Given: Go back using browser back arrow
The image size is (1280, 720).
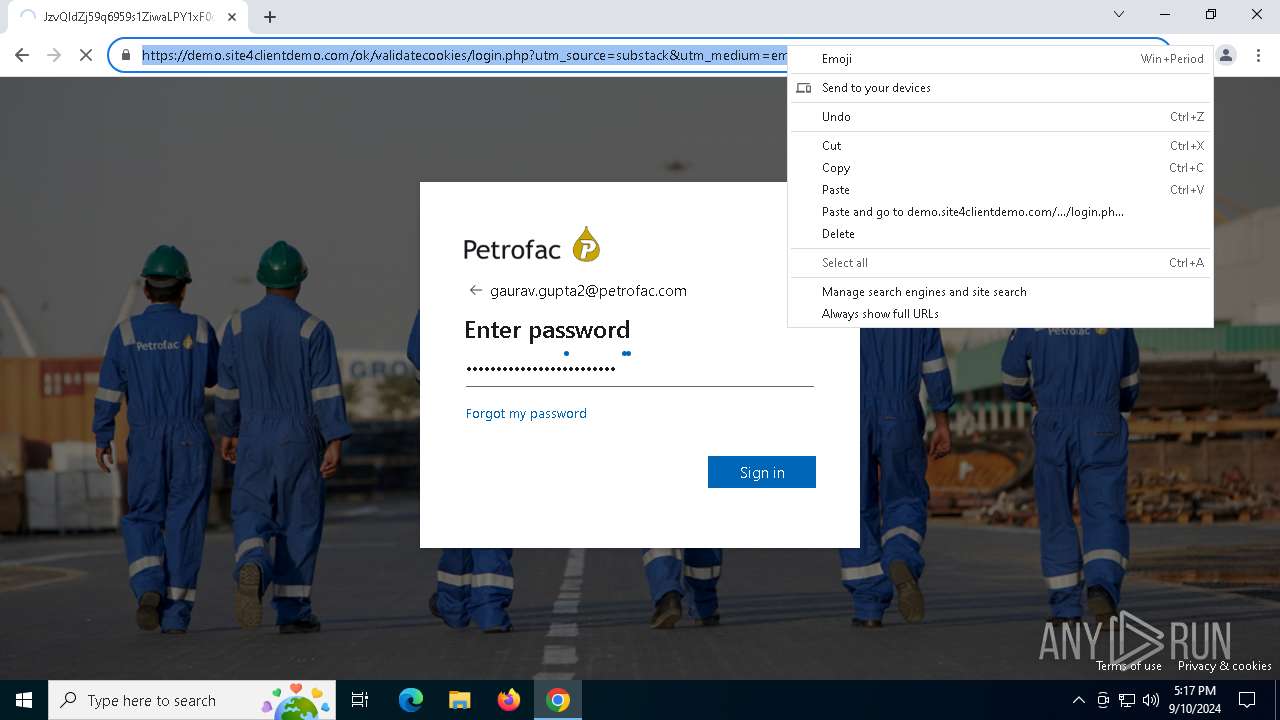Looking at the screenshot, I should (22, 56).
